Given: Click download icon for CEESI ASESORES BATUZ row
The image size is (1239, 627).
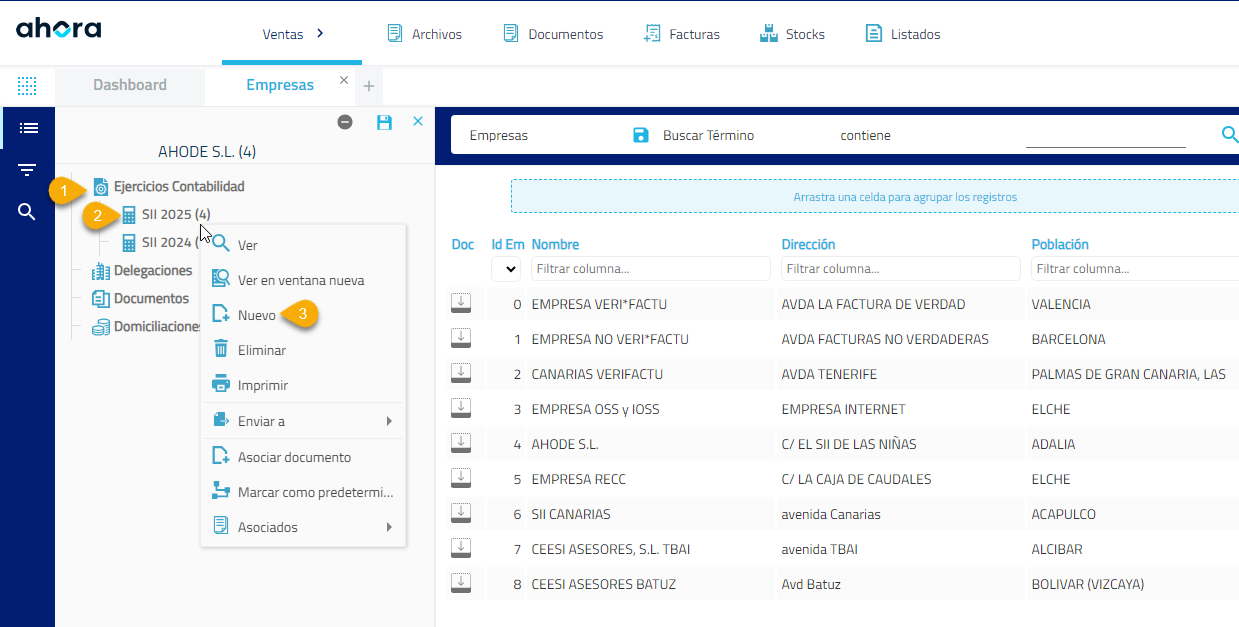Looking at the screenshot, I should 461,583.
